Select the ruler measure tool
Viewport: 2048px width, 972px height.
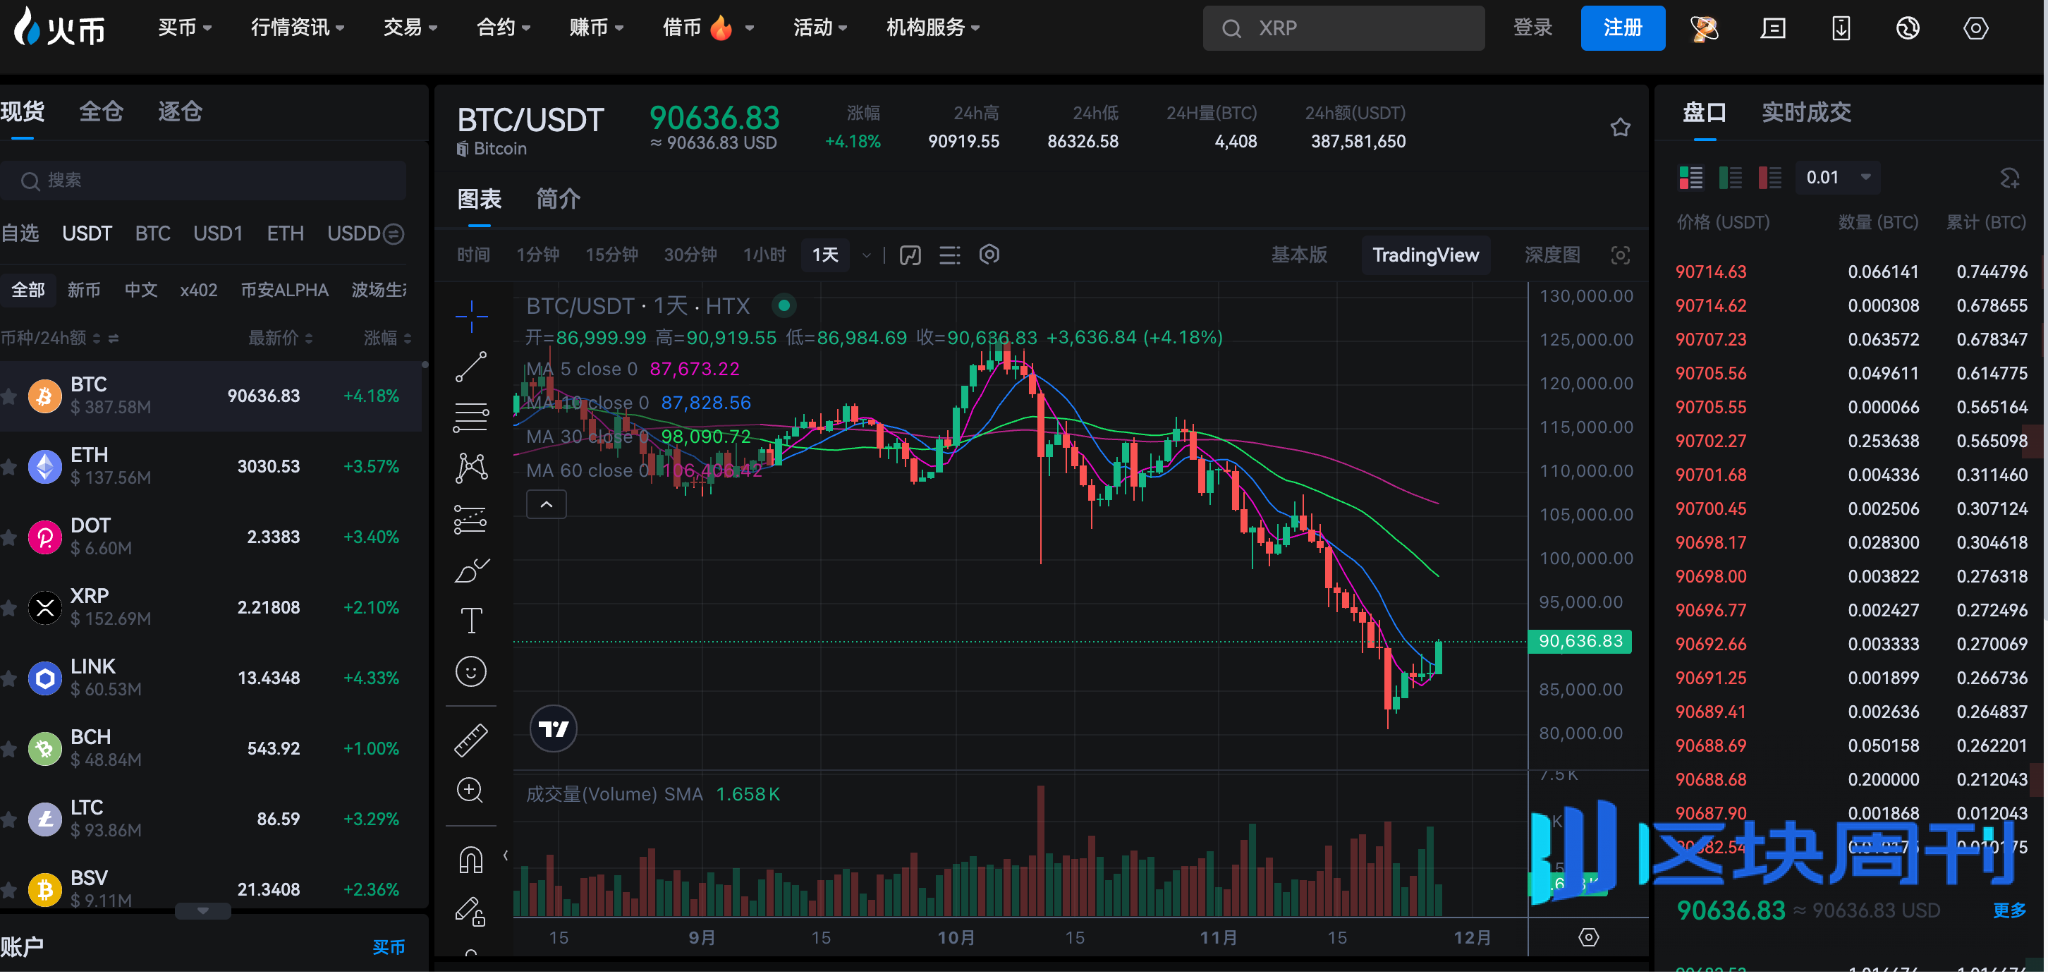pyautogui.click(x=471, y=740)
